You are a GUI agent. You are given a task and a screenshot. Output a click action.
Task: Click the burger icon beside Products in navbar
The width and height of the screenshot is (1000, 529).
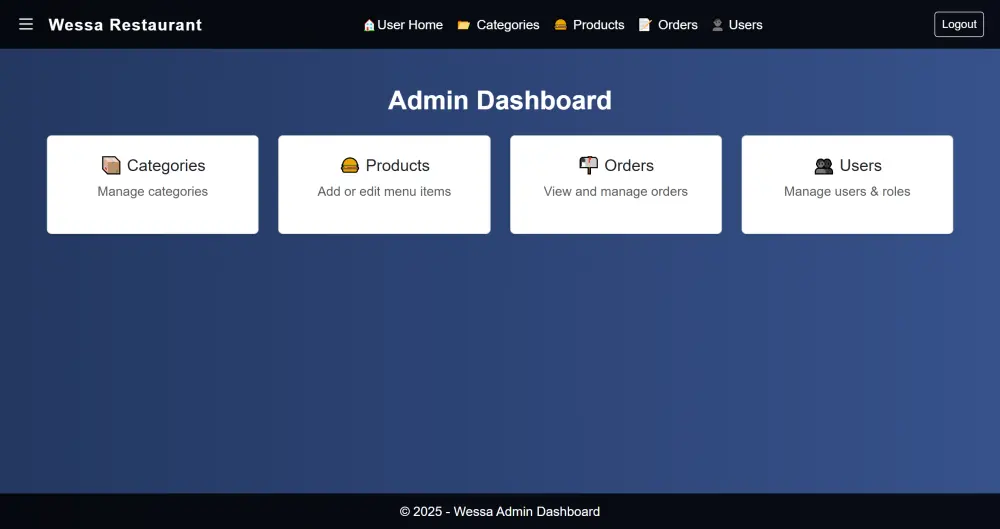coord(561,25)
